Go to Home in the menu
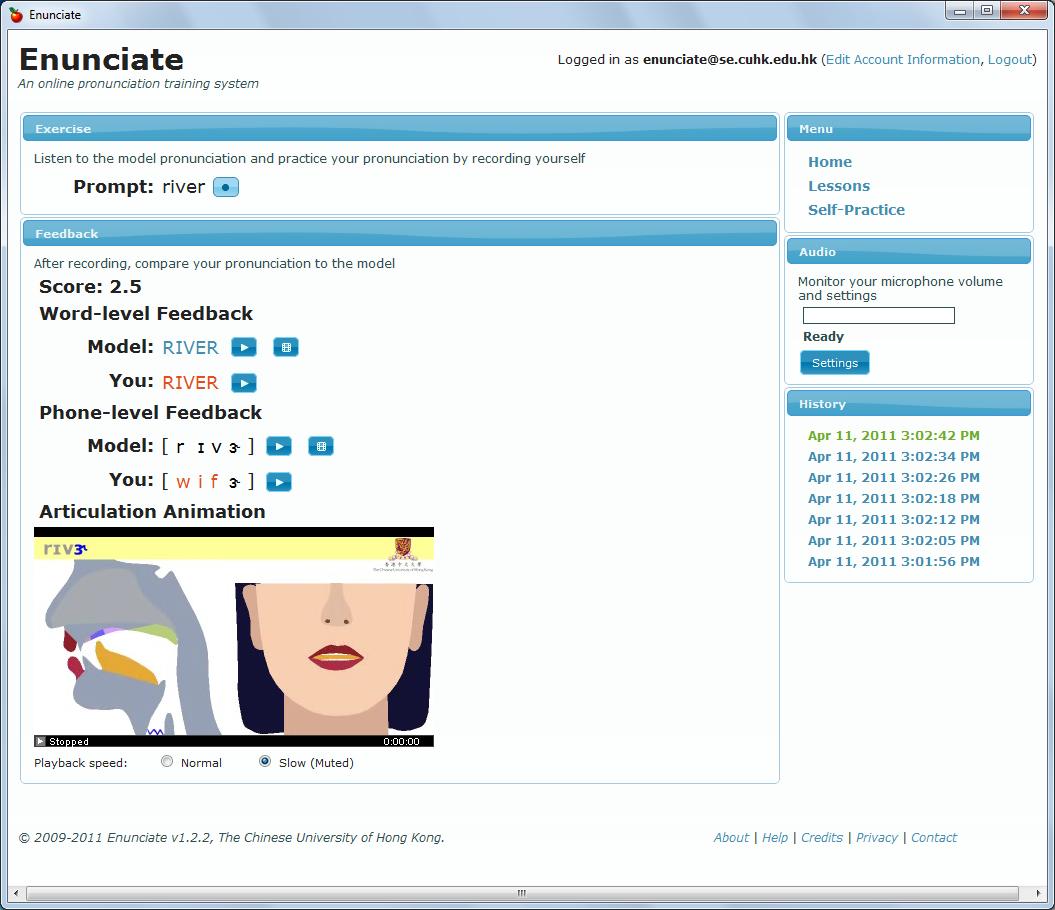Viewport: 1055px width, 910px height. [830, 162]
